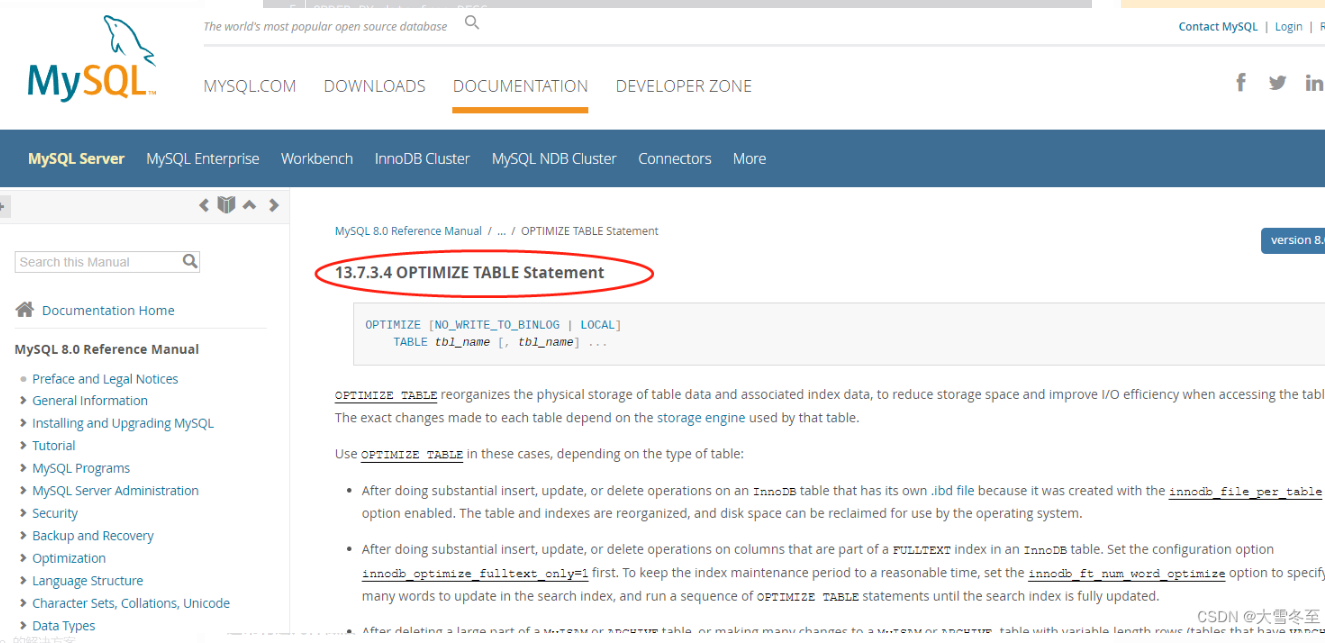Open the search by clicking the magnifier icon
The image size is (1325, 643).
click(471, 19)
